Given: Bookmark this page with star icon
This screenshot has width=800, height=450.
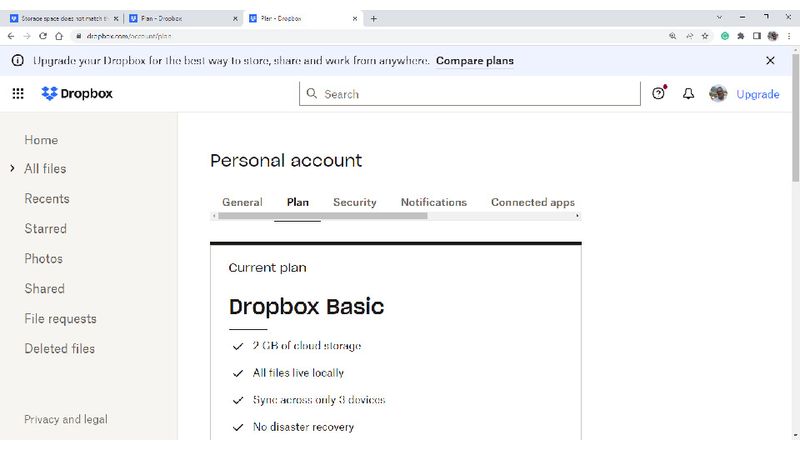Looking at the screenshot, I should pyautogui.click(x=705, y=36).
